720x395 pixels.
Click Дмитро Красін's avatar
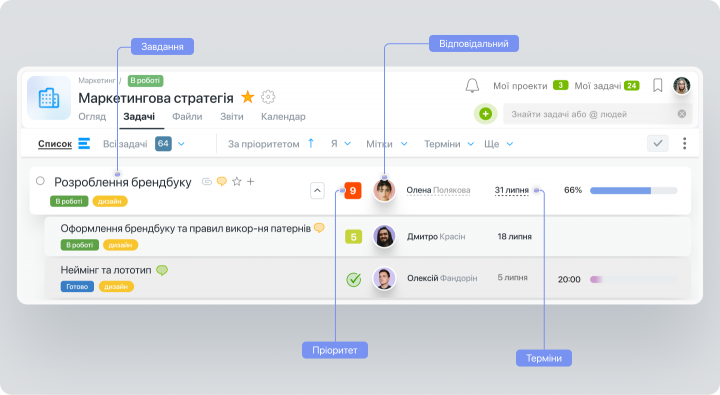click(x=384, y=237)
